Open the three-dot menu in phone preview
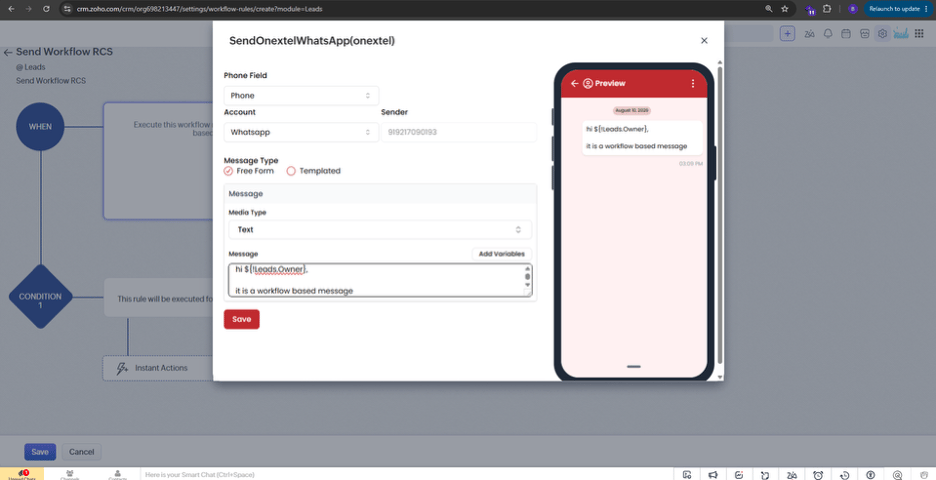The width and height of the screenshot is (936, 480). (692, 84)
